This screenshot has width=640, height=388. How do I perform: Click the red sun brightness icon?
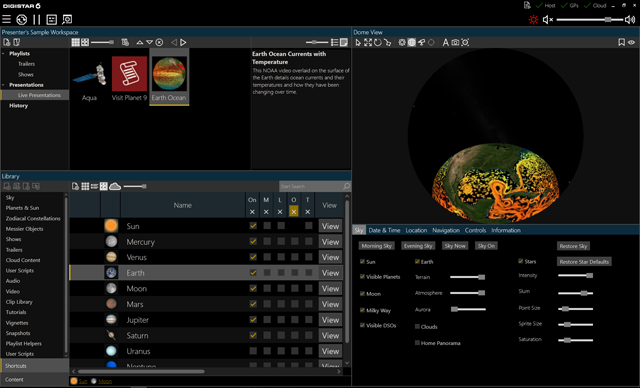point(533,19)
